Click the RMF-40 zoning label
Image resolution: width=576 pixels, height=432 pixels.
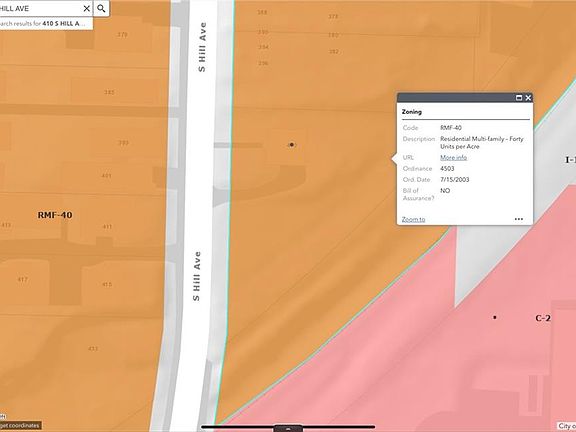coord(55,215)
